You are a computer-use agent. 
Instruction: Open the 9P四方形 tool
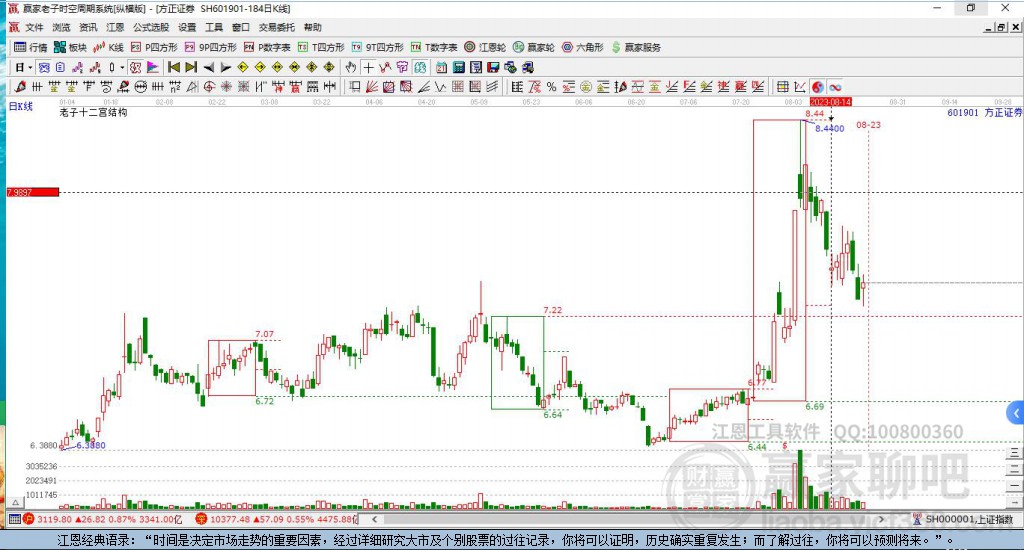point(210,47)
